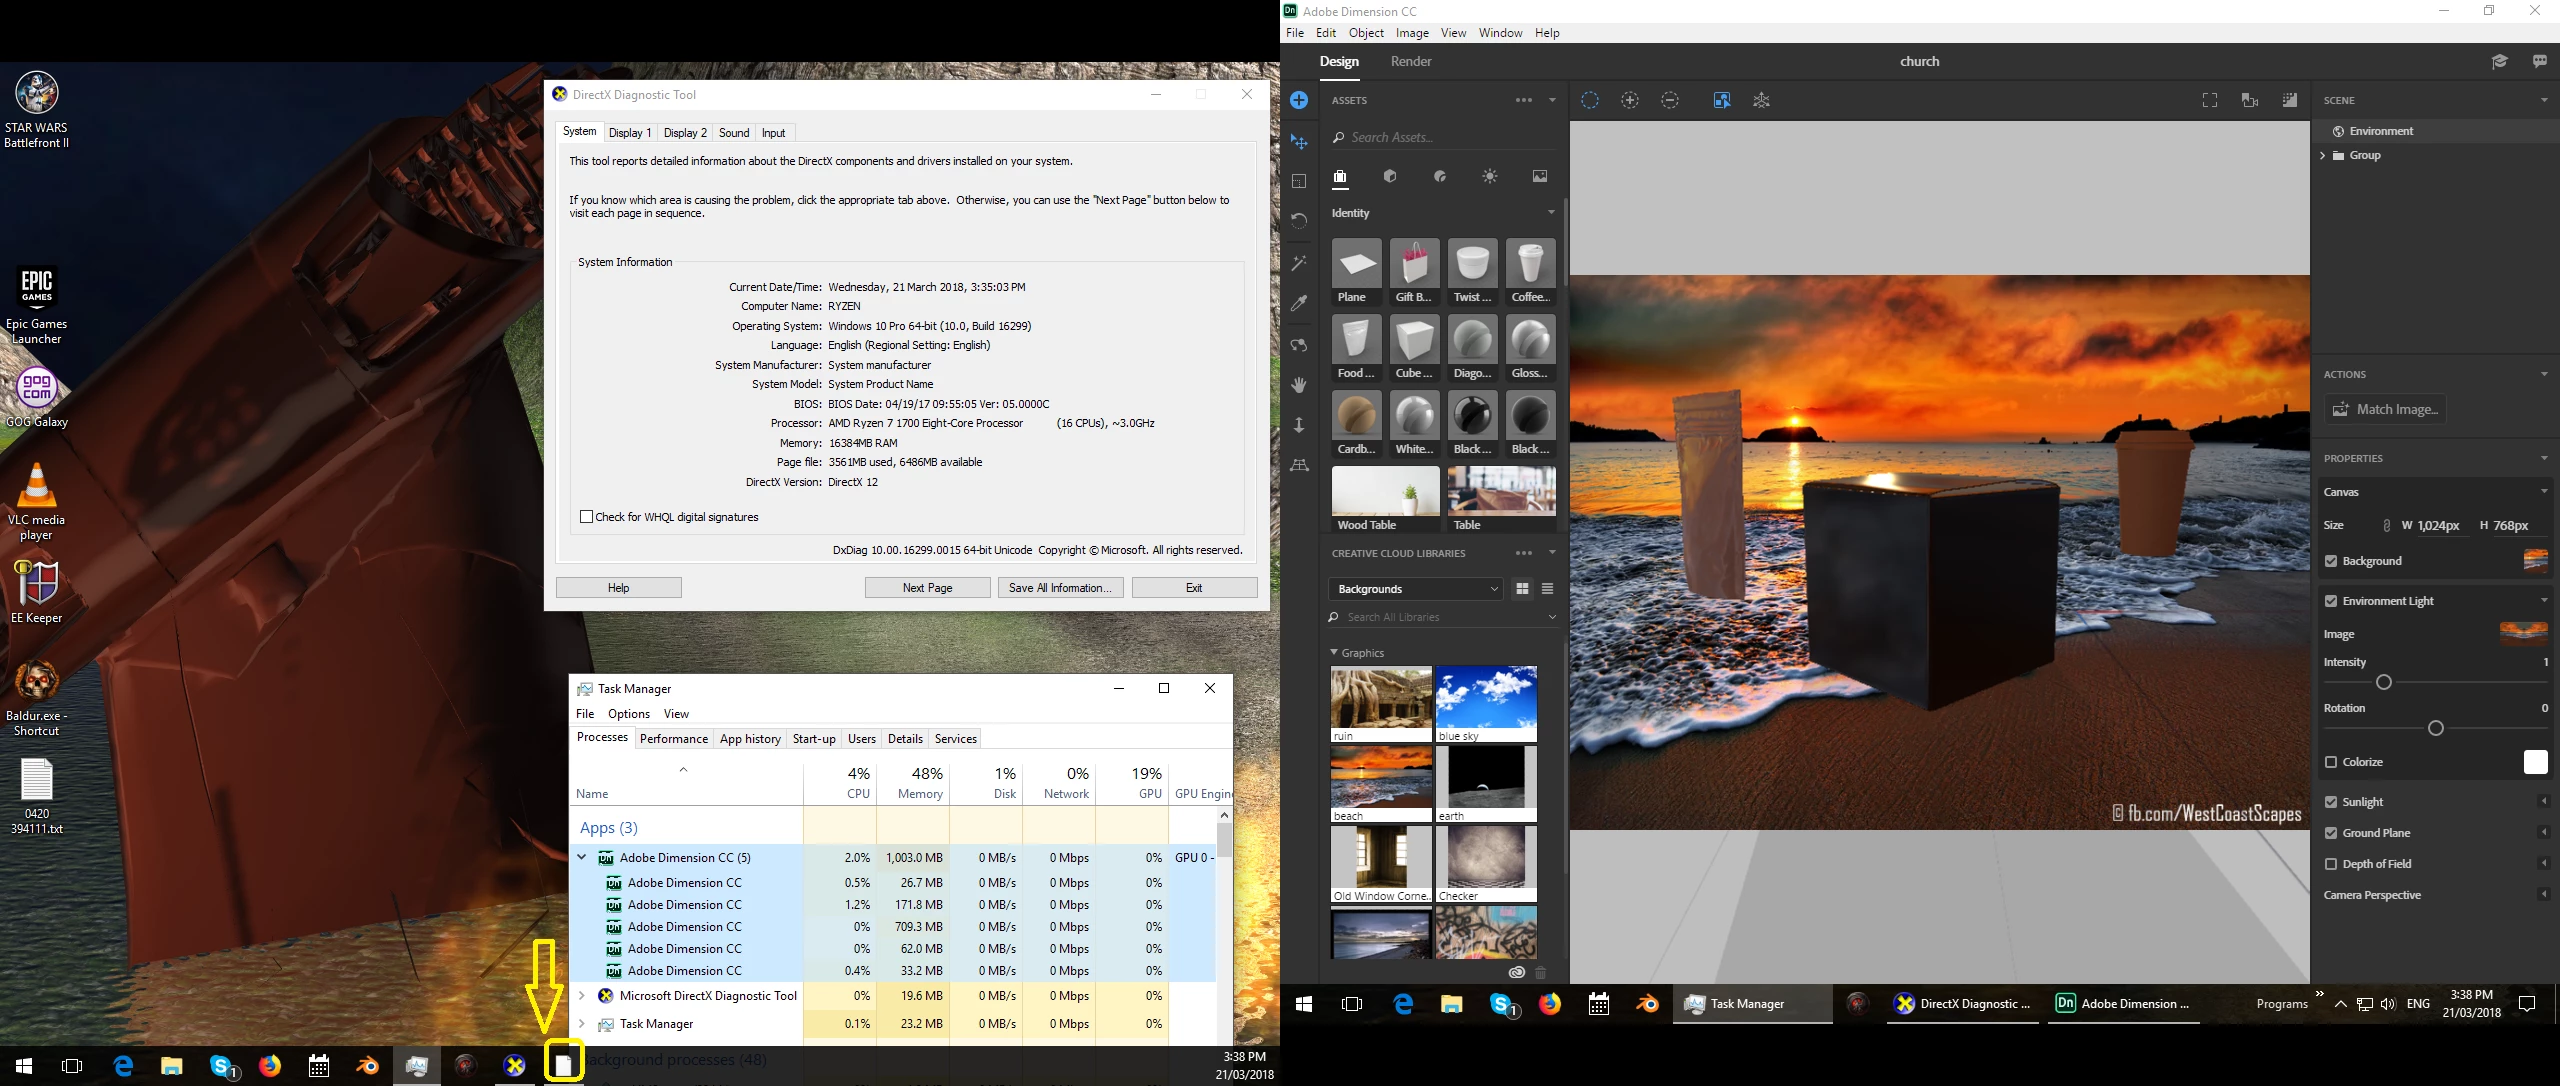
Task: Collapse Adobe Dimension CC process group
Action: tap(582, 857)
